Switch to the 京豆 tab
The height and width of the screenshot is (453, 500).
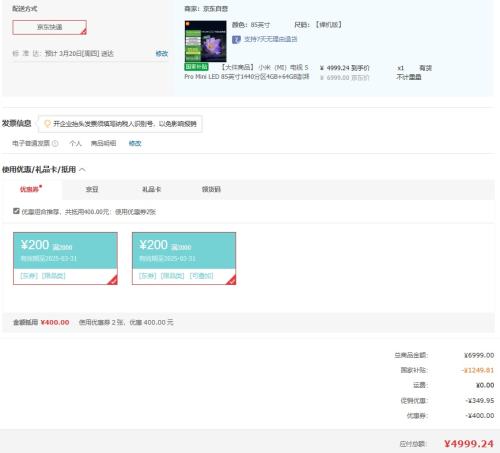pos(92,189)
